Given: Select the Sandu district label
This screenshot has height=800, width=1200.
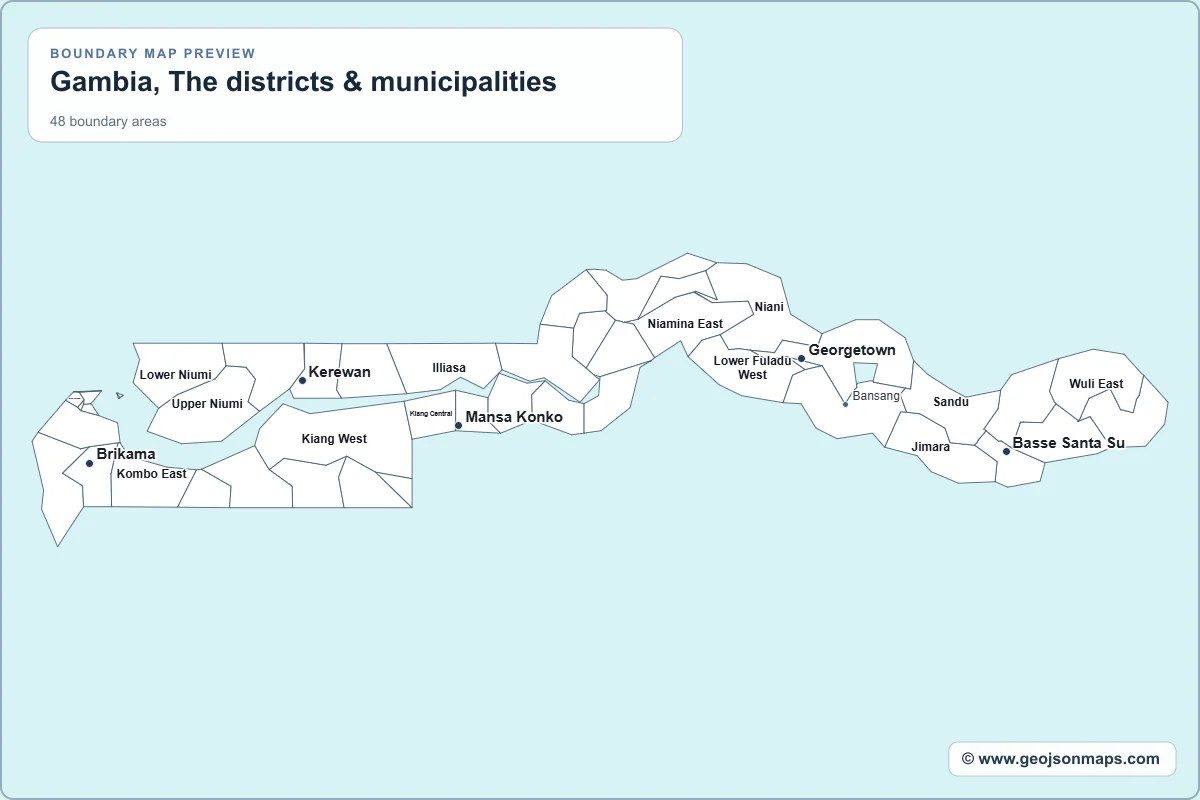Looking at the screenshot, I should click(x=951, y=402).
